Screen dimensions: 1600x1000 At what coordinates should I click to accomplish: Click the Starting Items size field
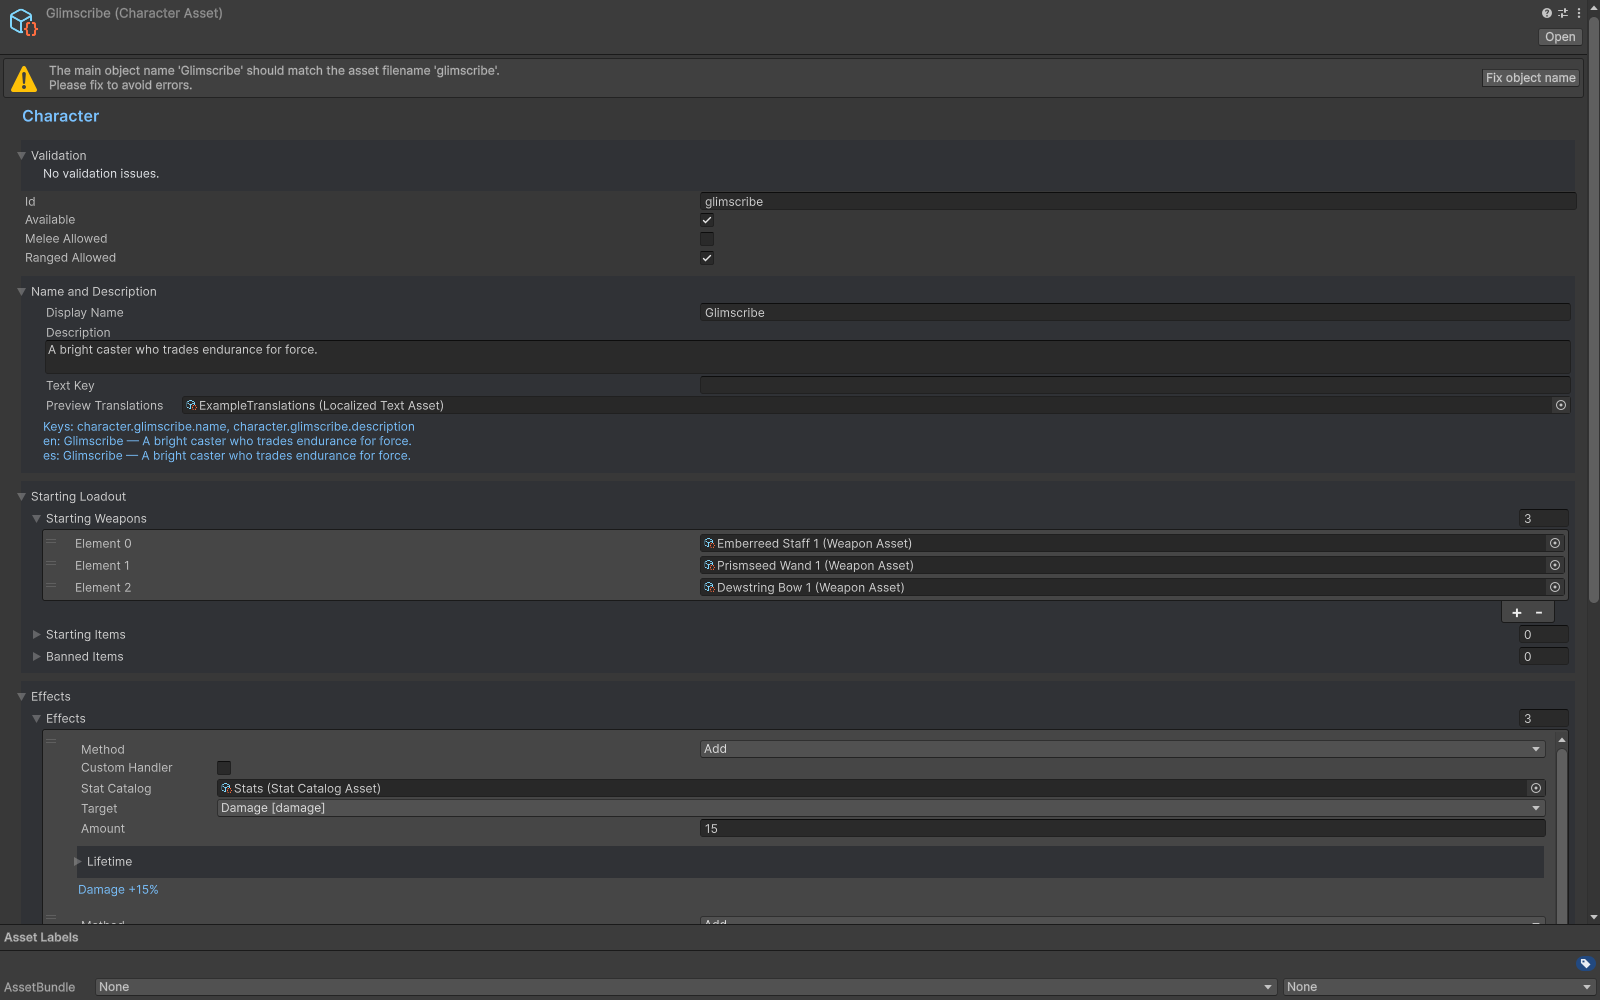(x=1543, y=635)
